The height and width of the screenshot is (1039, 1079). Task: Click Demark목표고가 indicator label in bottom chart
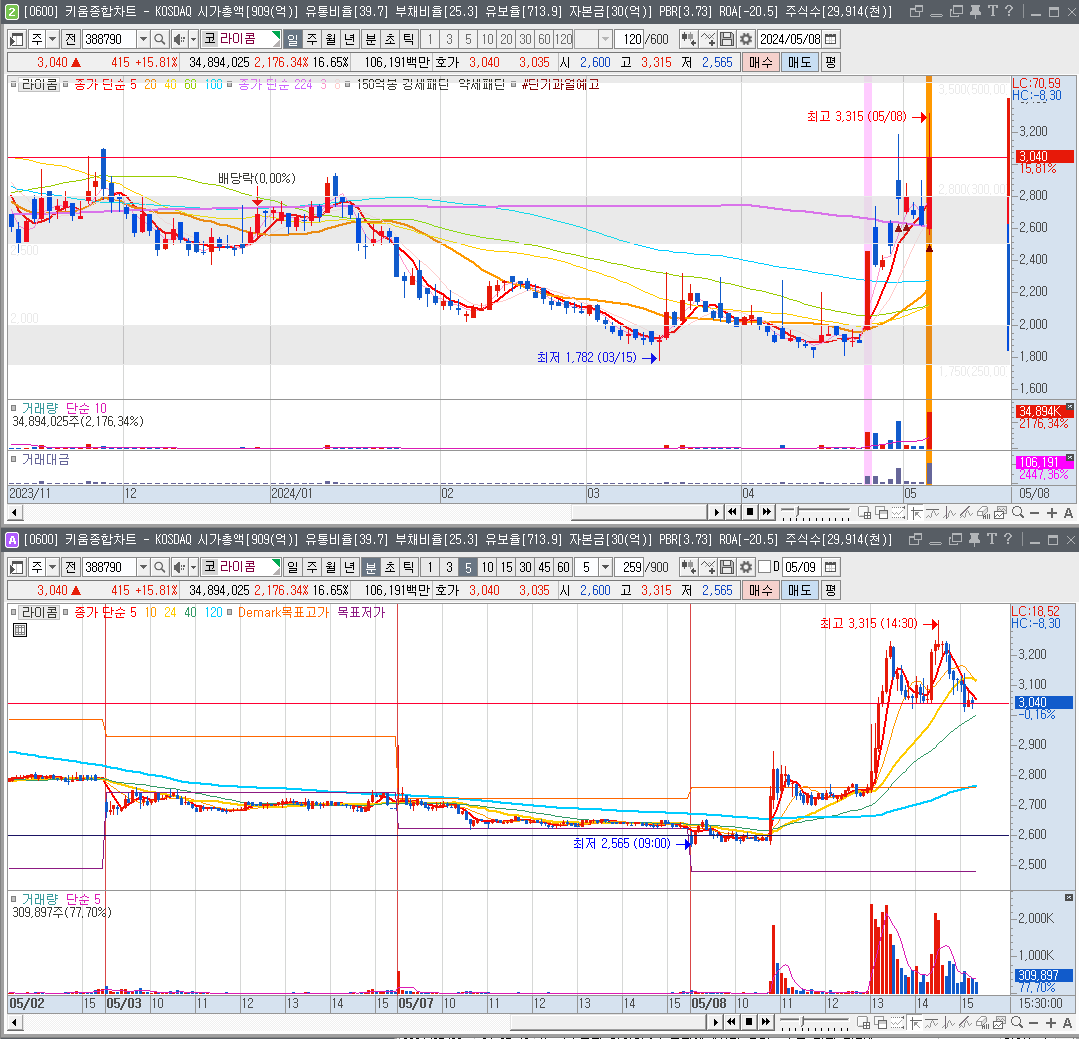click(284, 612)
